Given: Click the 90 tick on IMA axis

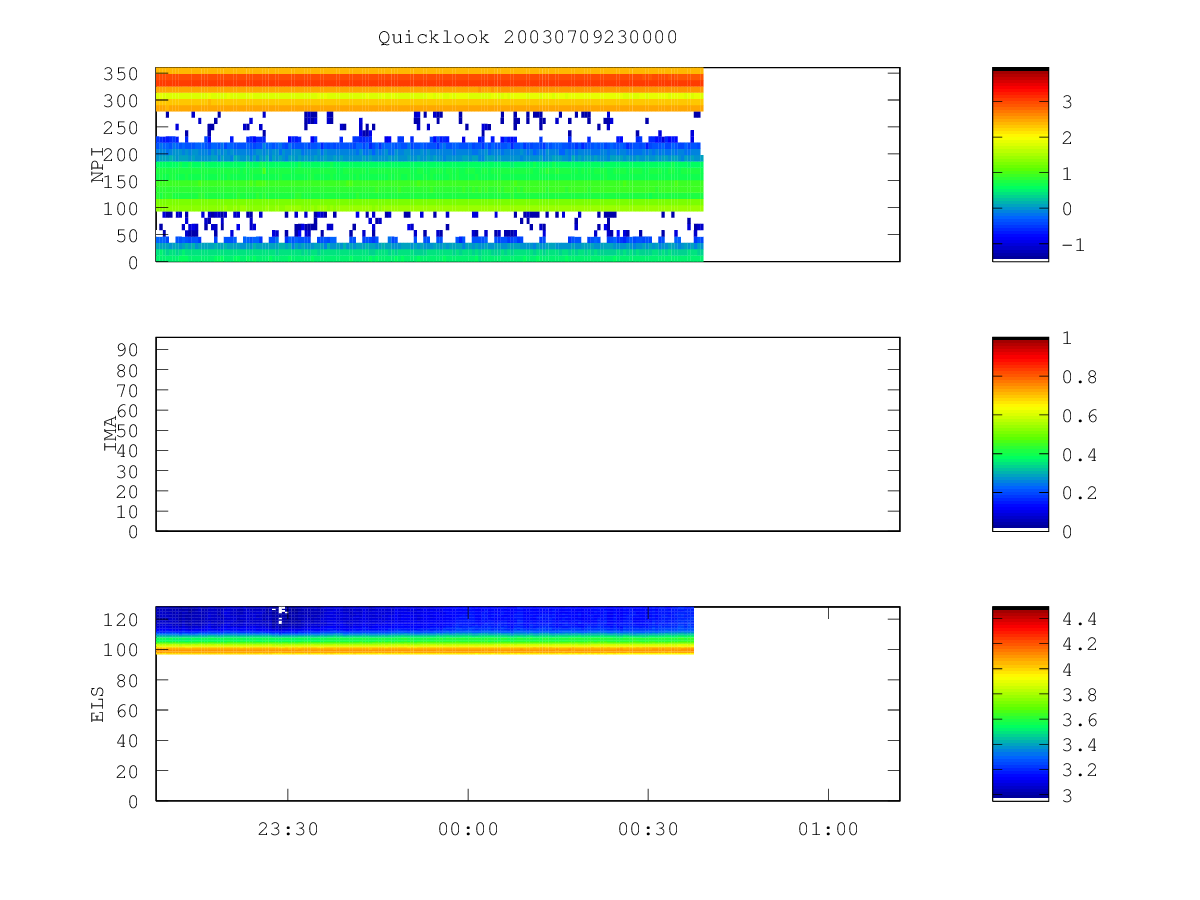Looking at the screenshot, I should (129, 350).
